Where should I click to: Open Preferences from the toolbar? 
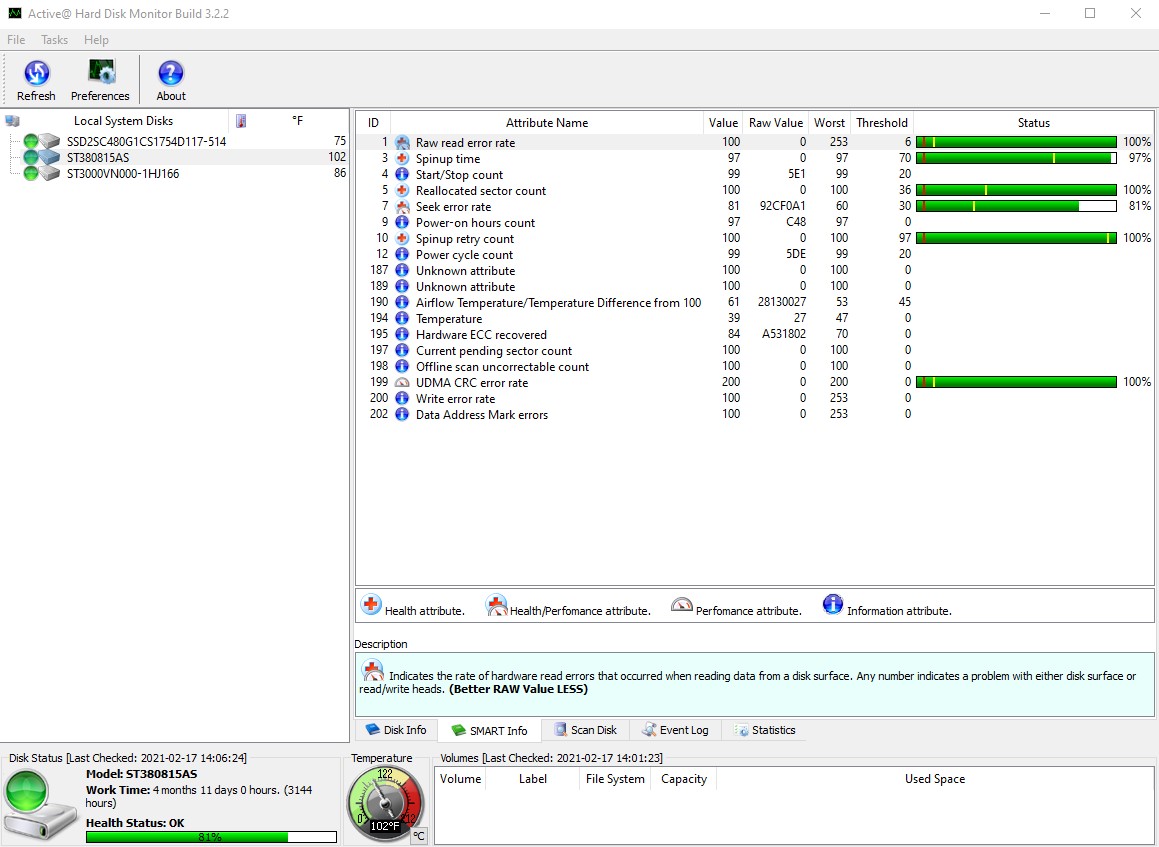click(100, 74)
